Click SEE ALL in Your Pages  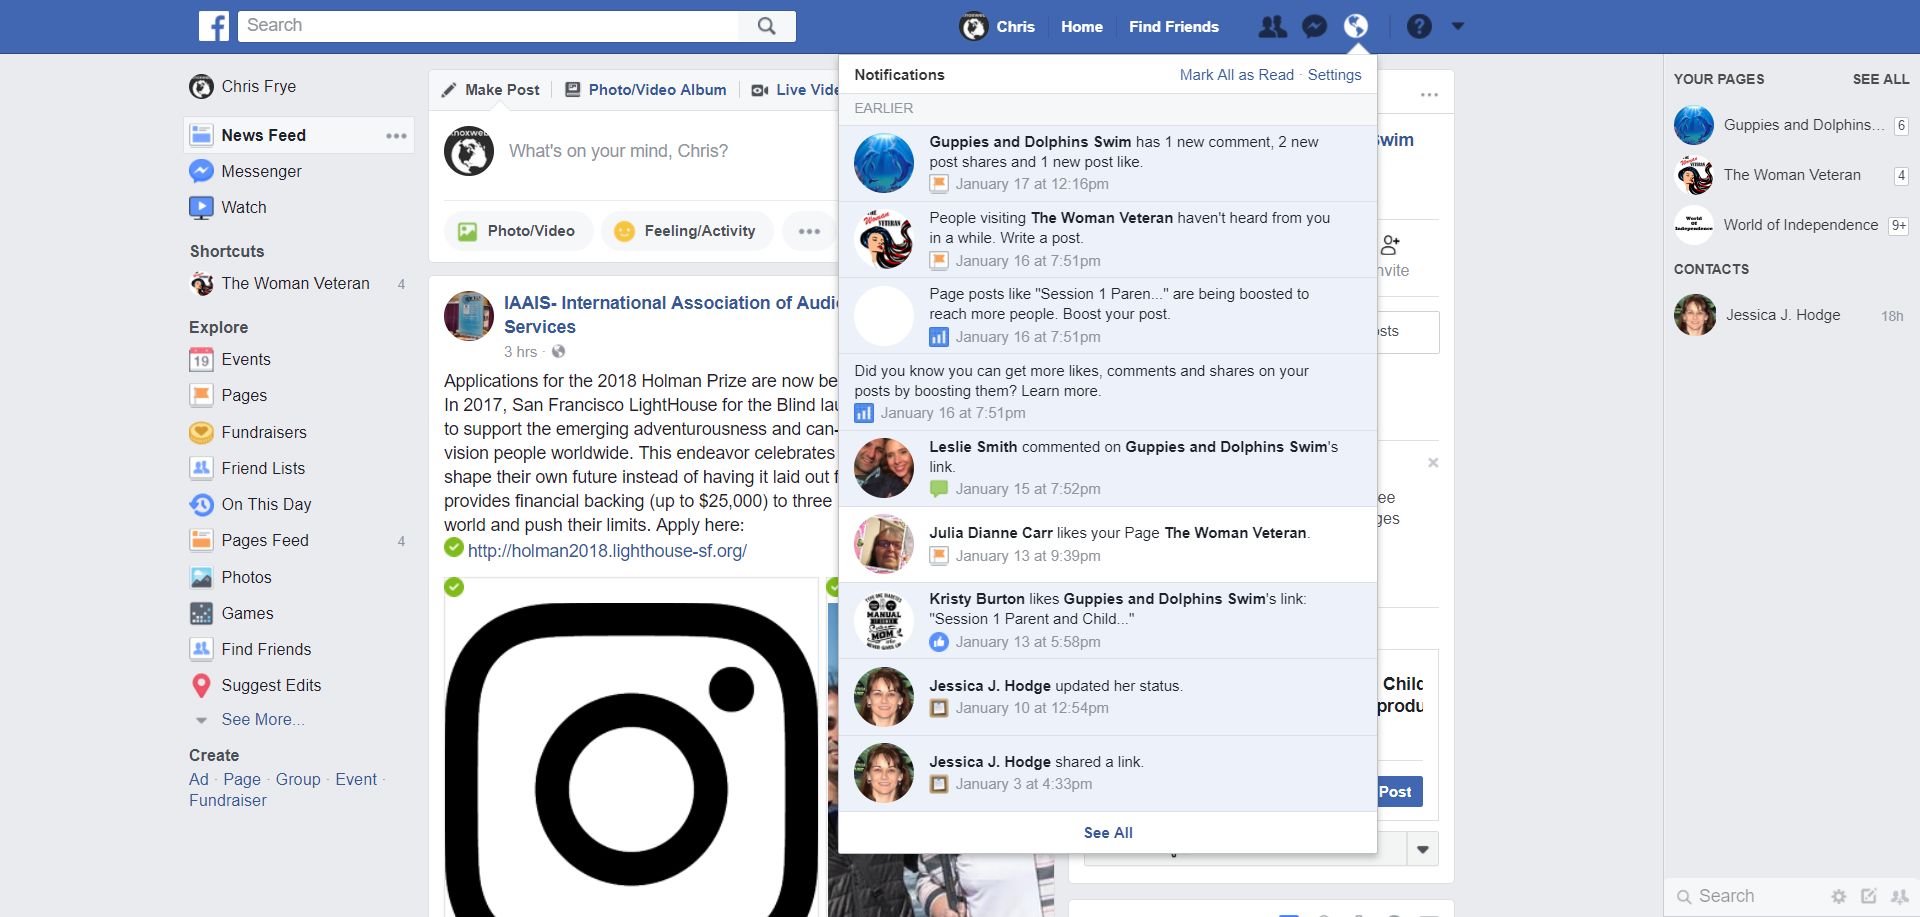pyautogui.click(x=1880, y=79)
